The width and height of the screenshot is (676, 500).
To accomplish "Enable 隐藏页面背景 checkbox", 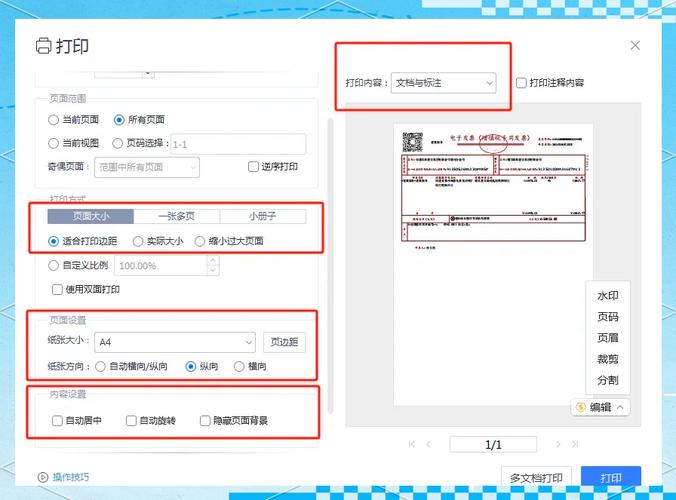I will [205, 420].
